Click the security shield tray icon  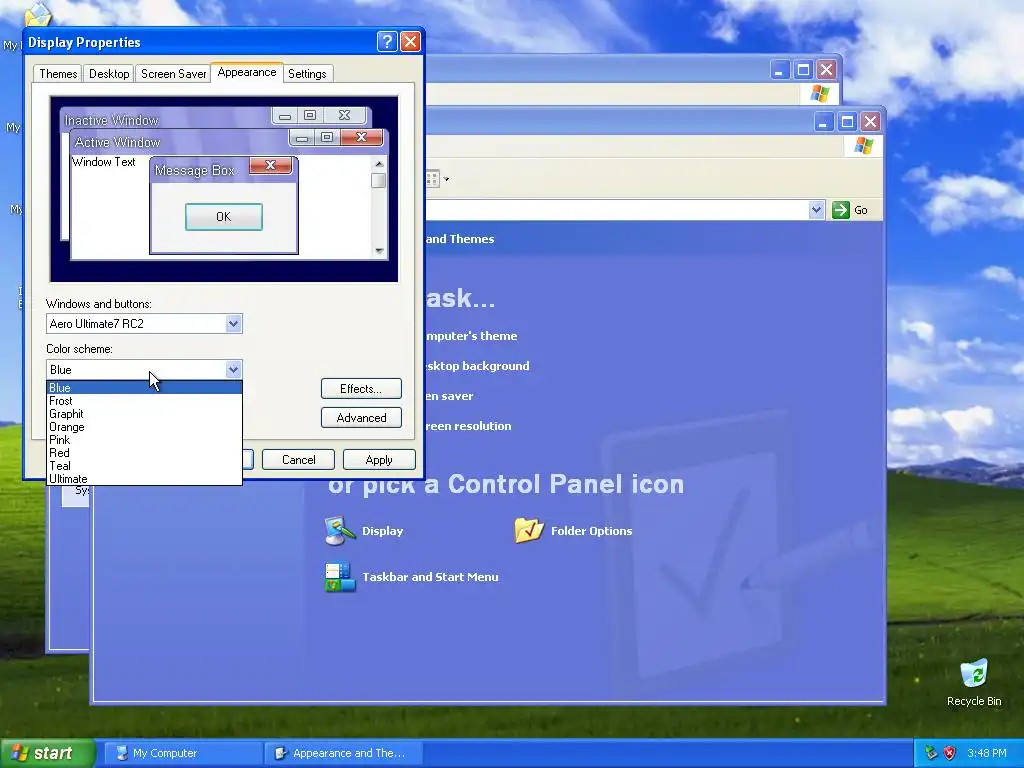pyautogui.click(x=950, y=753)
